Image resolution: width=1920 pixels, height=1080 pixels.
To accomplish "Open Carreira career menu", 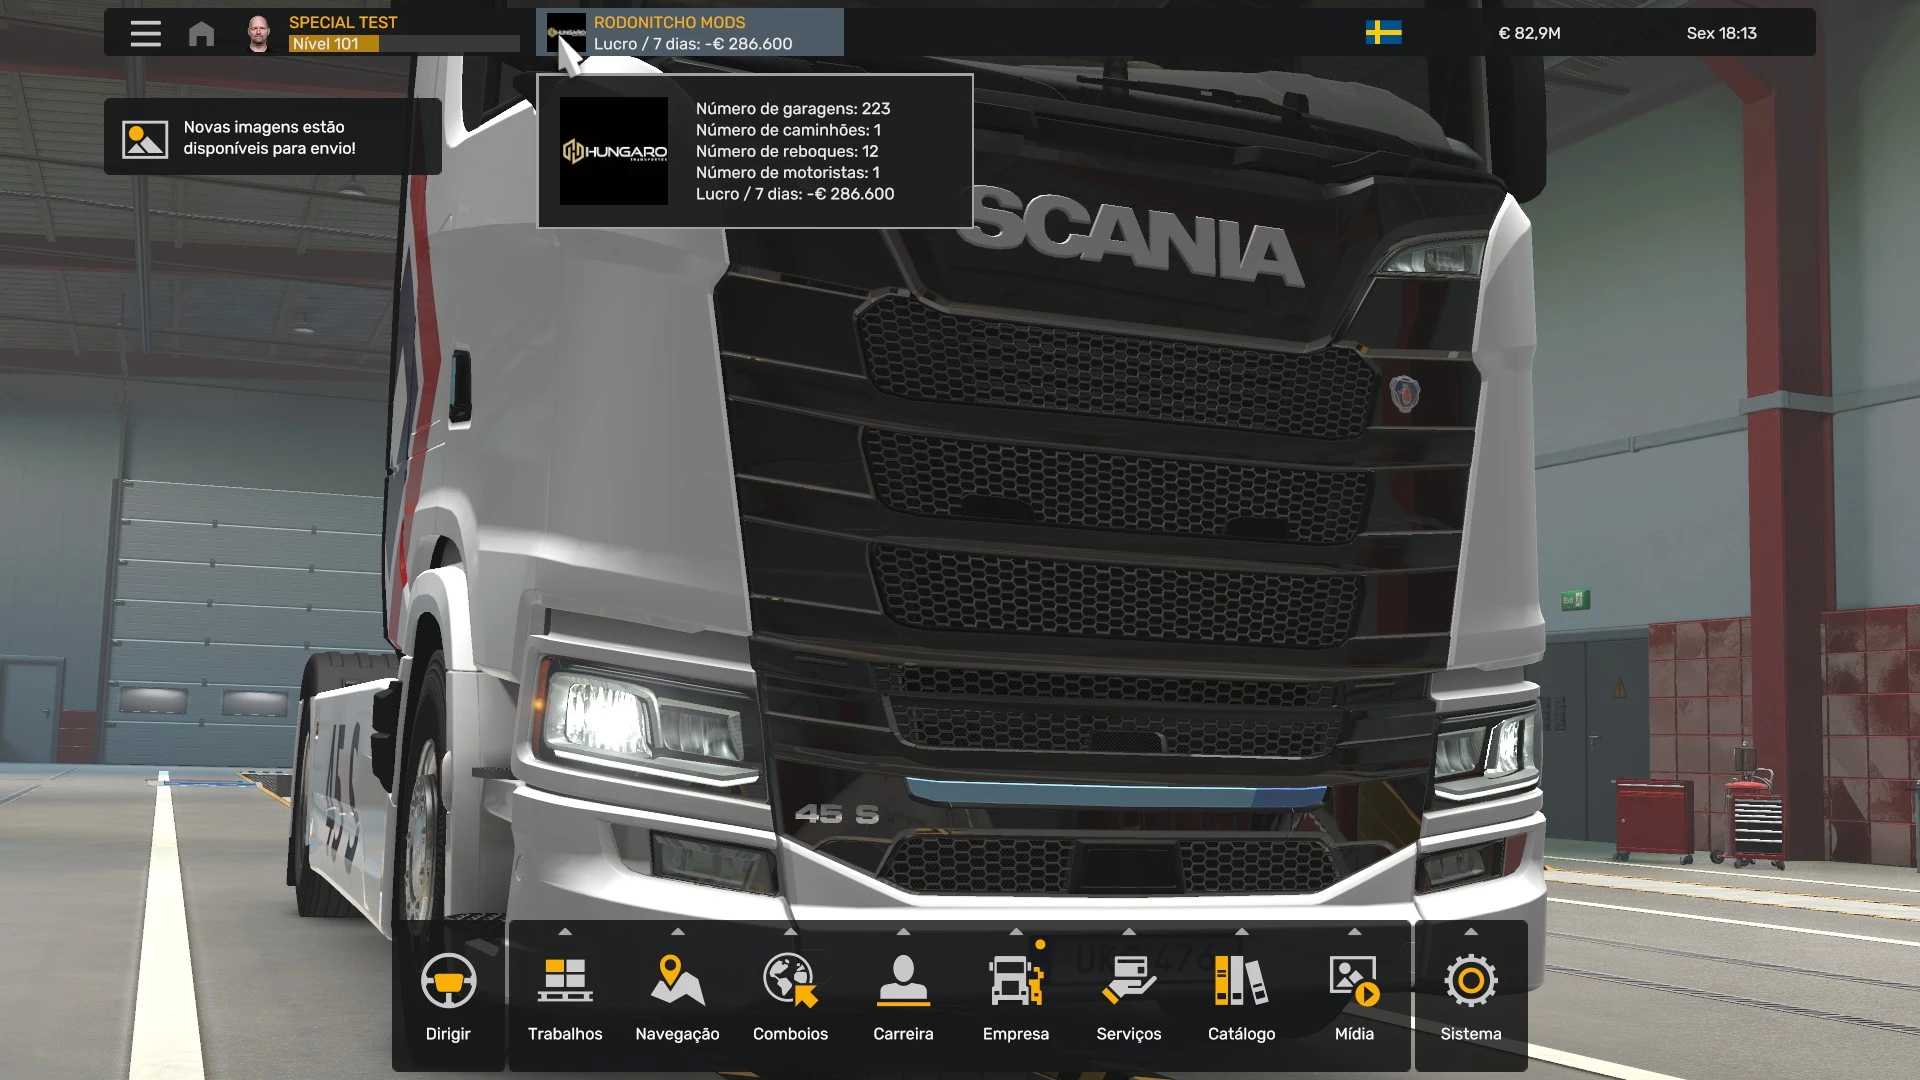I will point(903,996).
